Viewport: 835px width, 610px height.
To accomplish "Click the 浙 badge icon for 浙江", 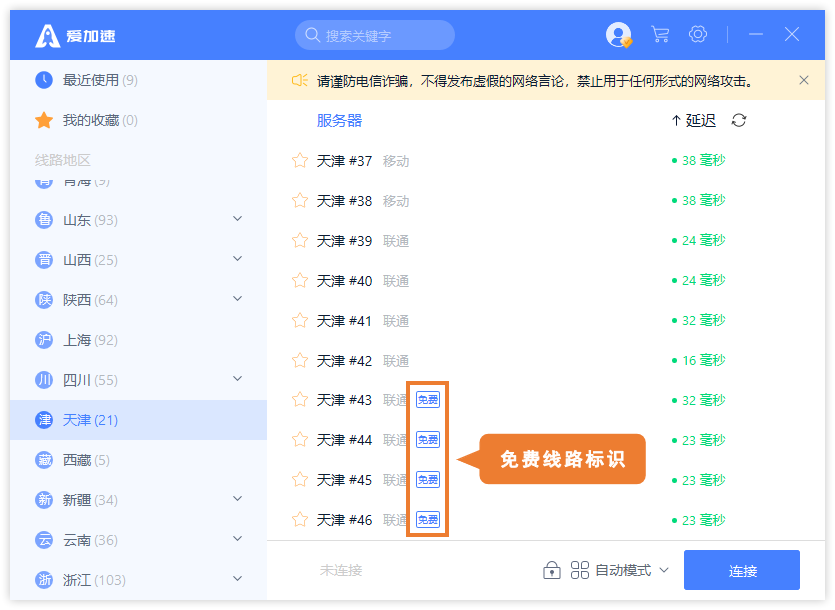I will click(x=44, y=580).
